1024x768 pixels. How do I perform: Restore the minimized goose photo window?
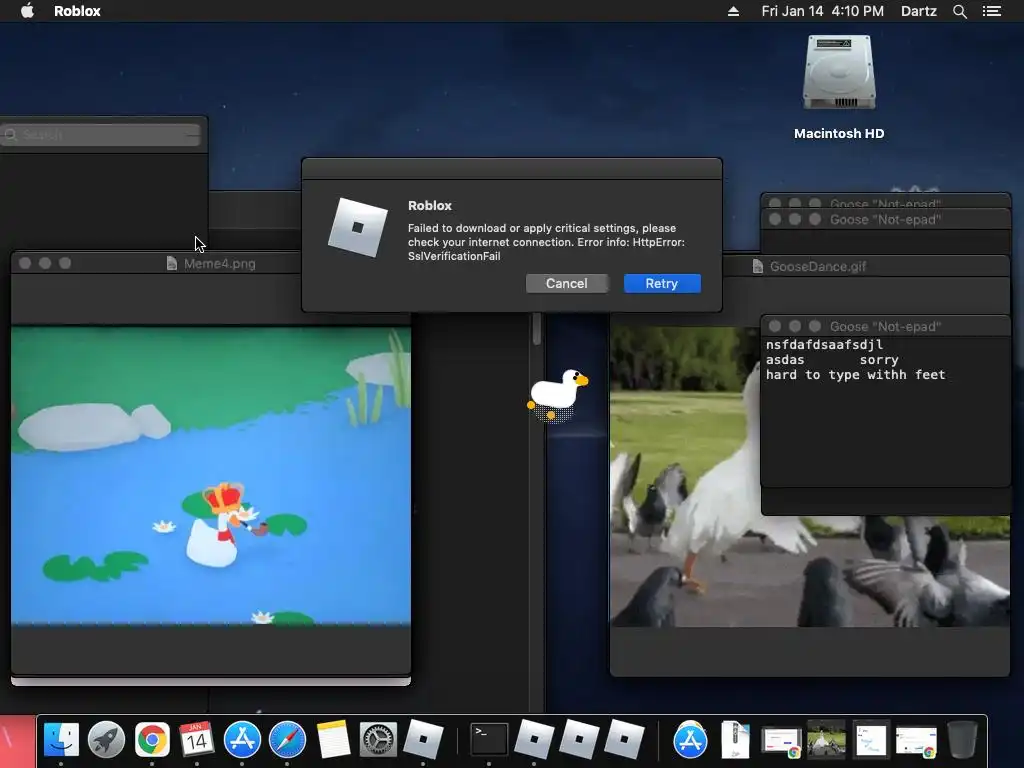coord(826,740)
